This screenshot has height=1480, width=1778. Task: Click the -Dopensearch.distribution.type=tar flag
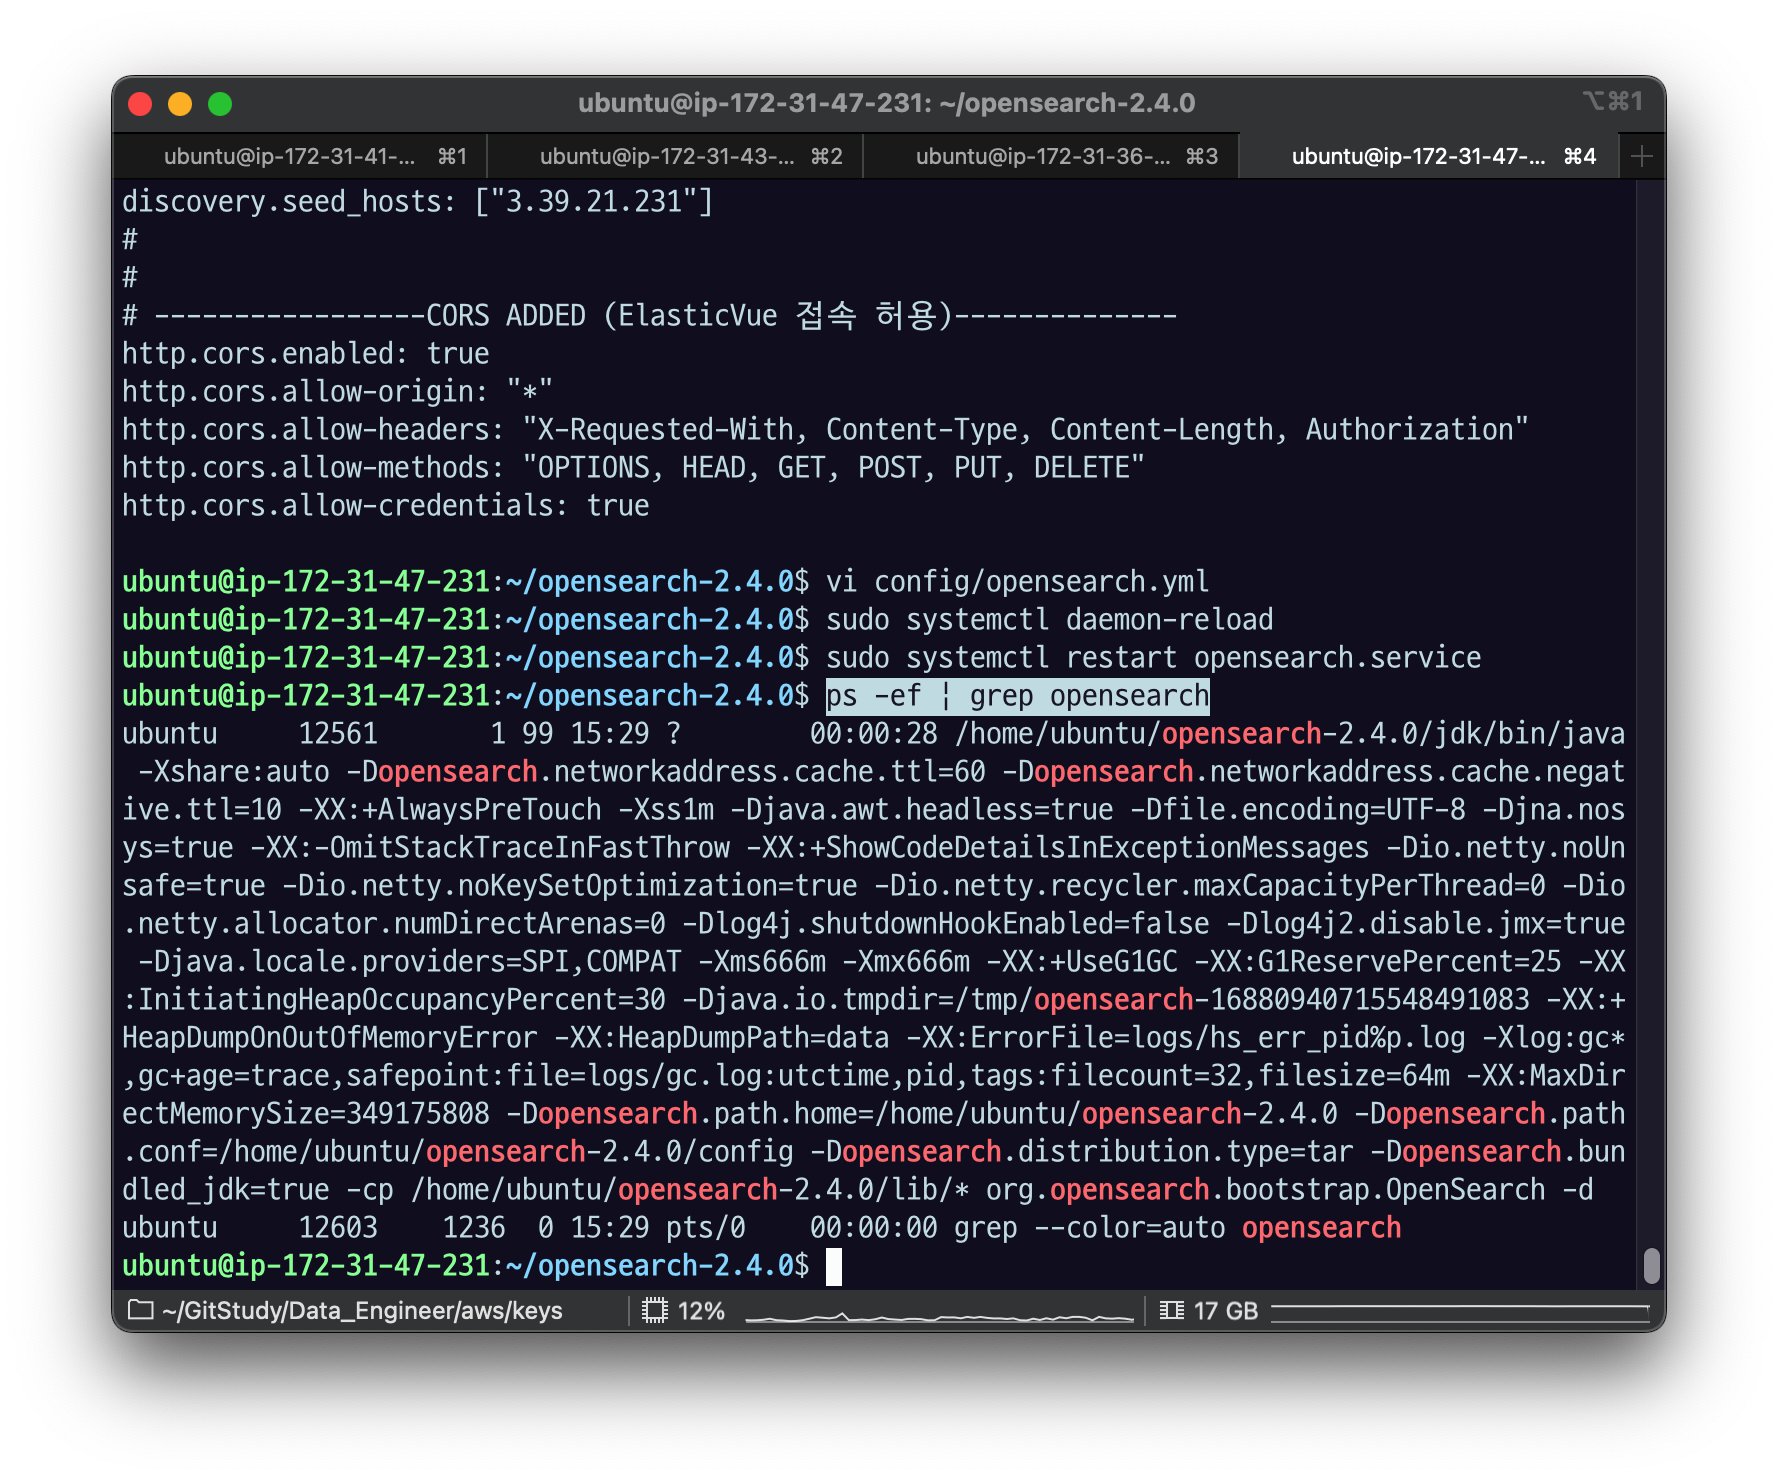pos(1082,1152)
